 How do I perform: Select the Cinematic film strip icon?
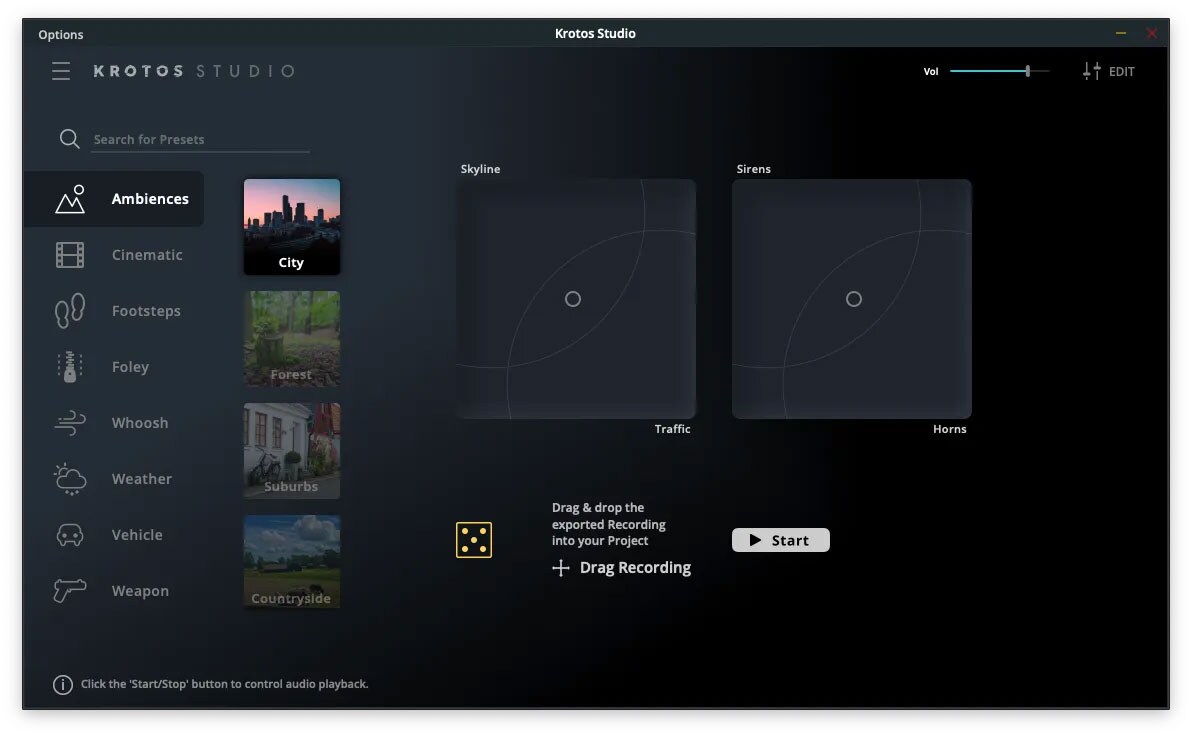70,255
